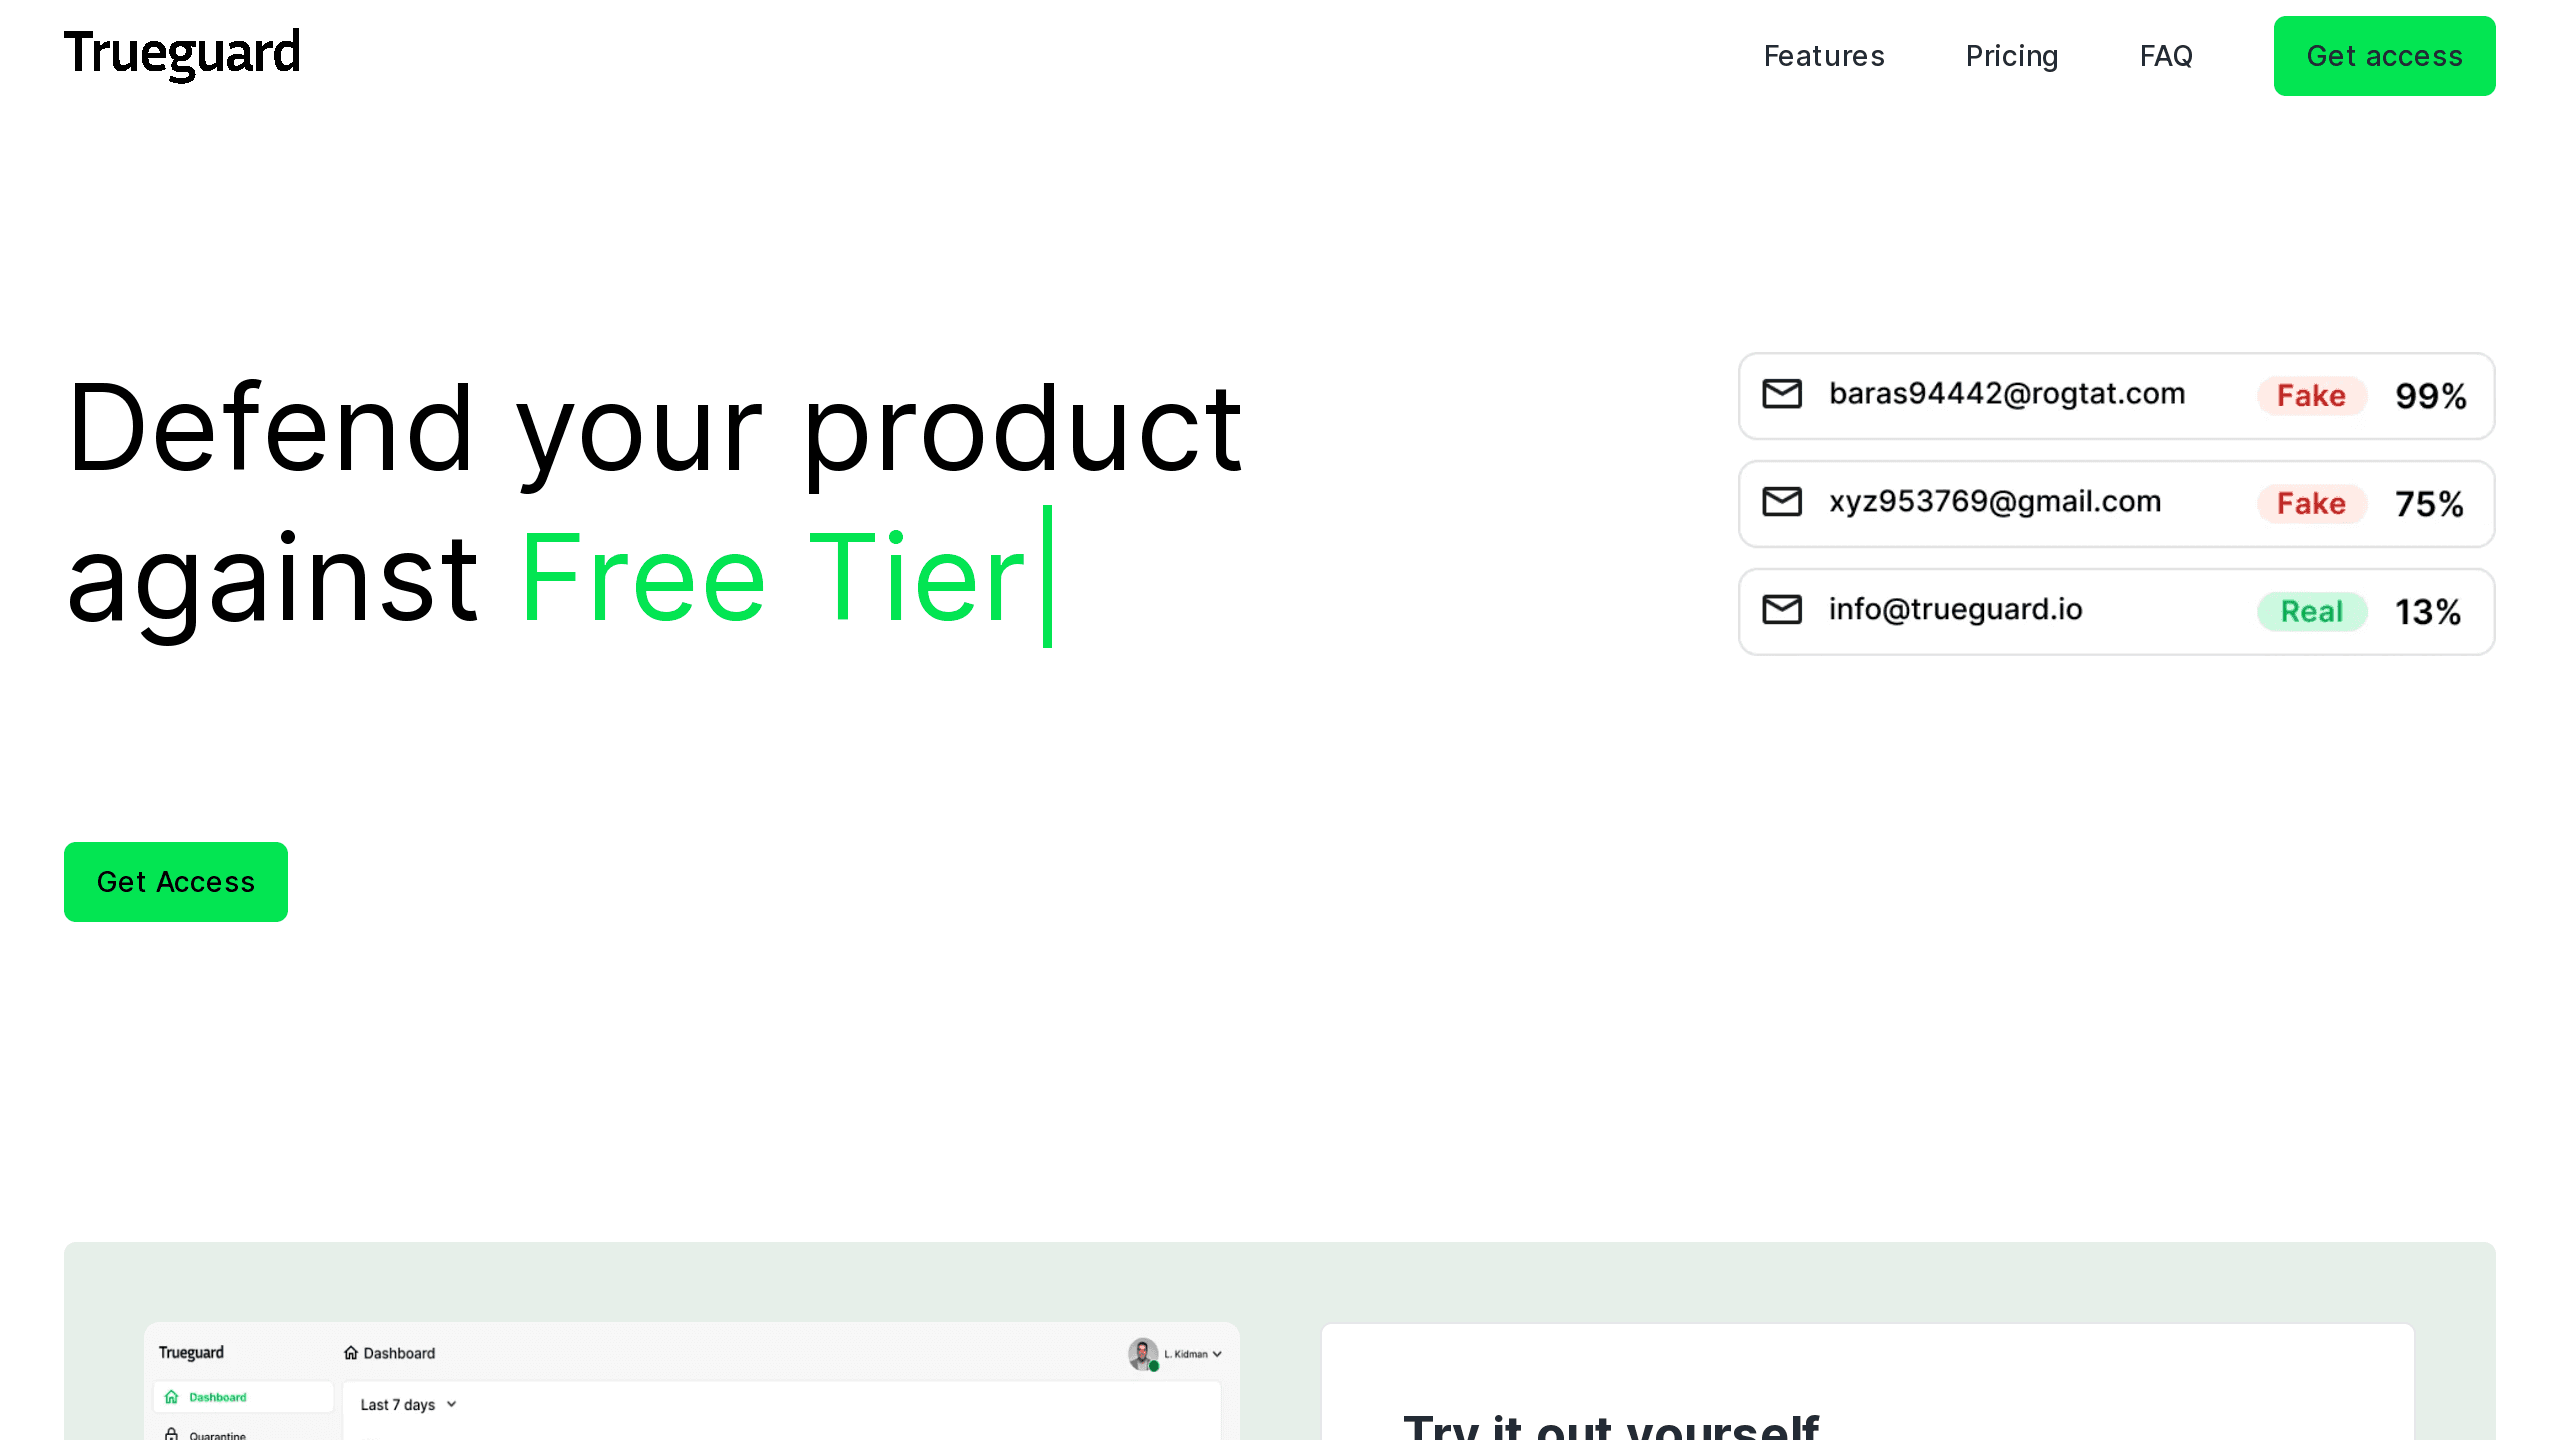This screenshot has height=1440, width=2560.
Task: Click the Get Access button
Action: click(176, 881)
